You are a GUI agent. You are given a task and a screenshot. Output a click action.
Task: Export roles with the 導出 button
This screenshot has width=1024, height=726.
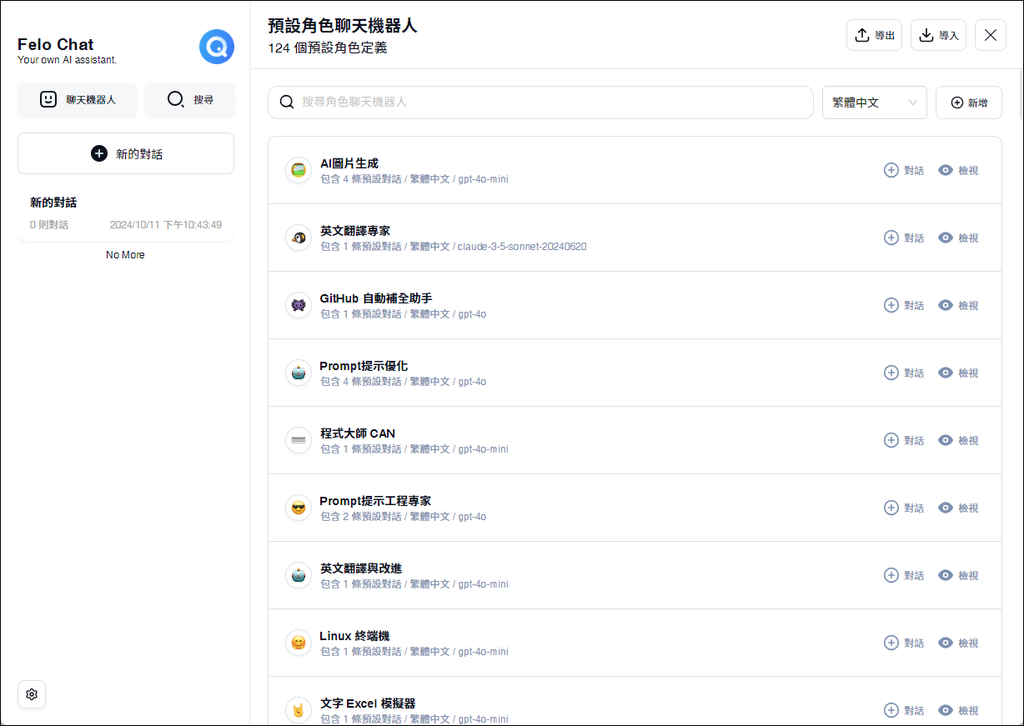click(x=874, y=35)
